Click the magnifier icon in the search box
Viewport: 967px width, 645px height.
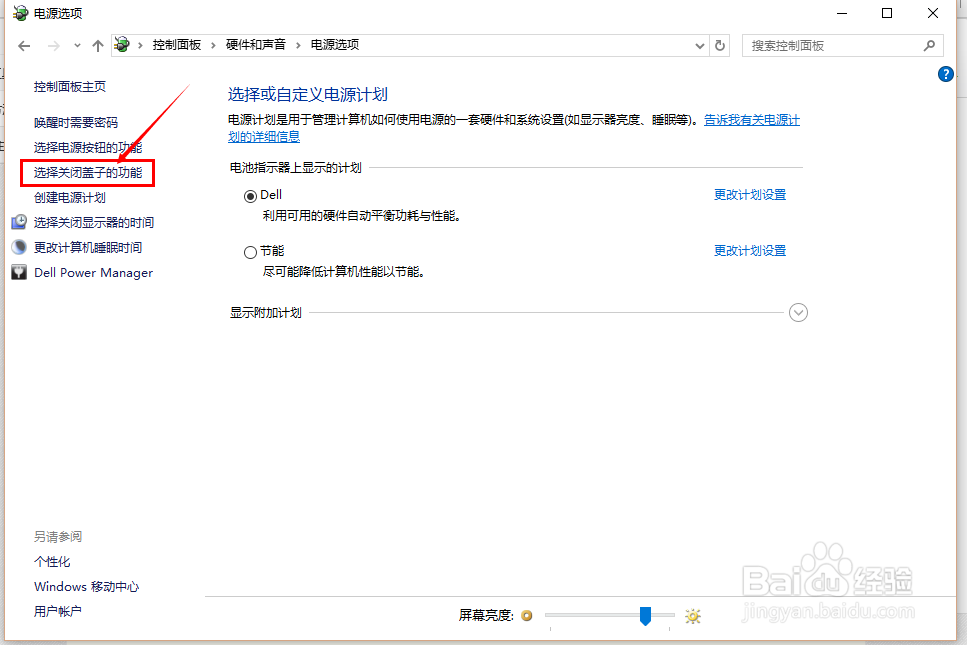(929, 45)
